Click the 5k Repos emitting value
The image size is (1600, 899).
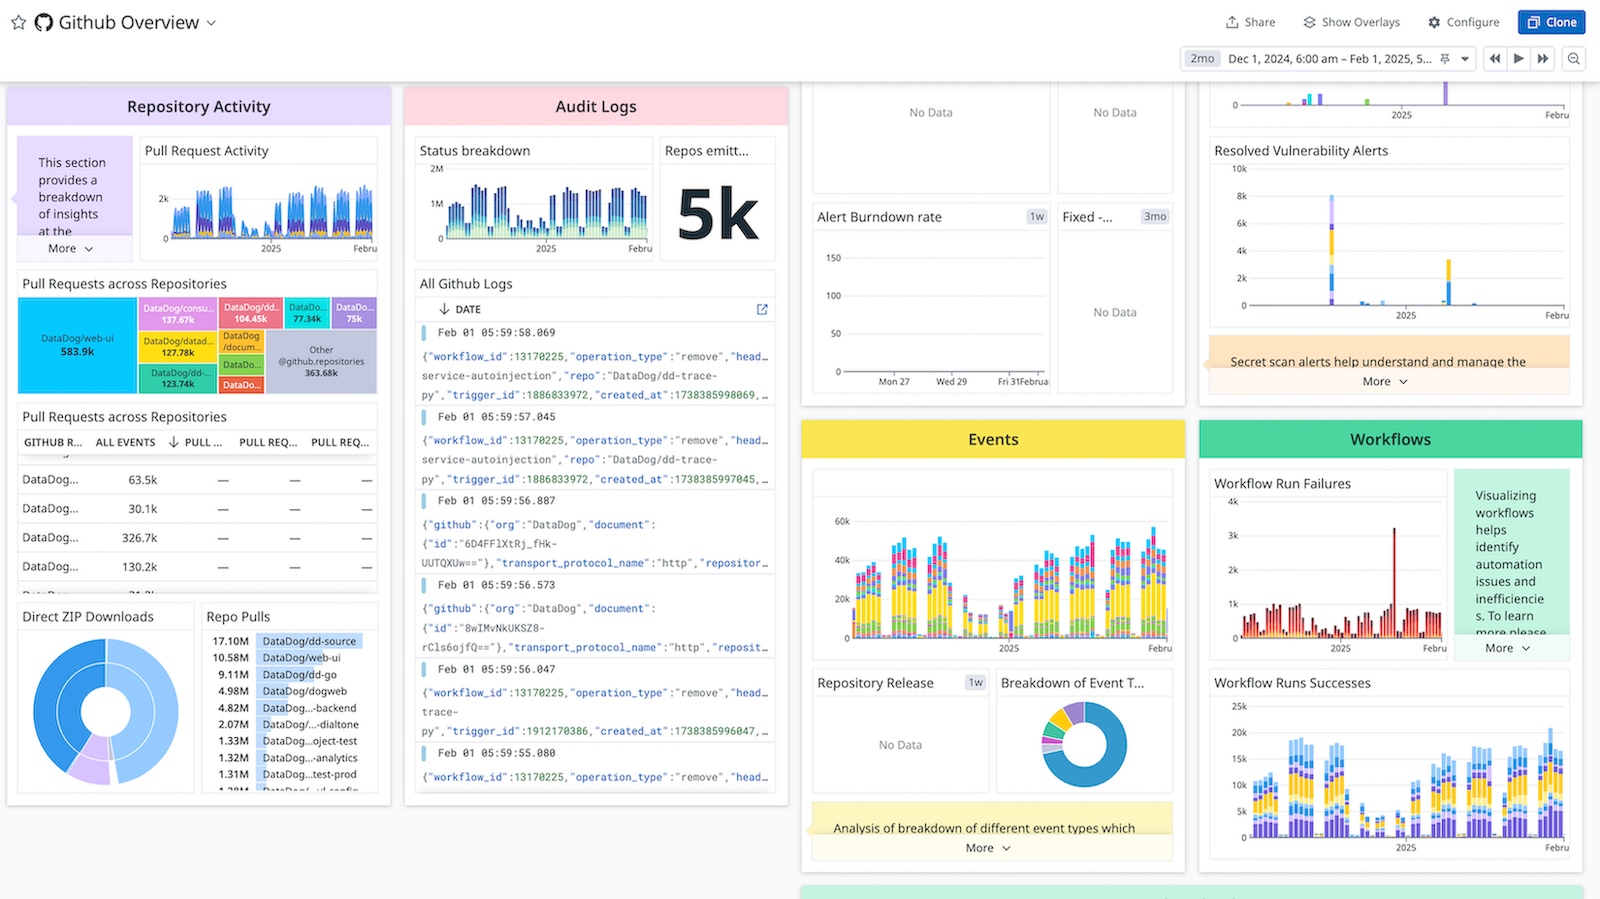point(718,215)
